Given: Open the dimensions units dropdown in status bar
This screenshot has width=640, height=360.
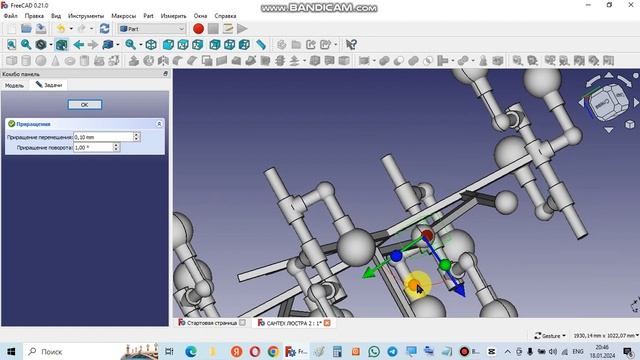Looking at the screenshot, I should click(x=606, y=336).
